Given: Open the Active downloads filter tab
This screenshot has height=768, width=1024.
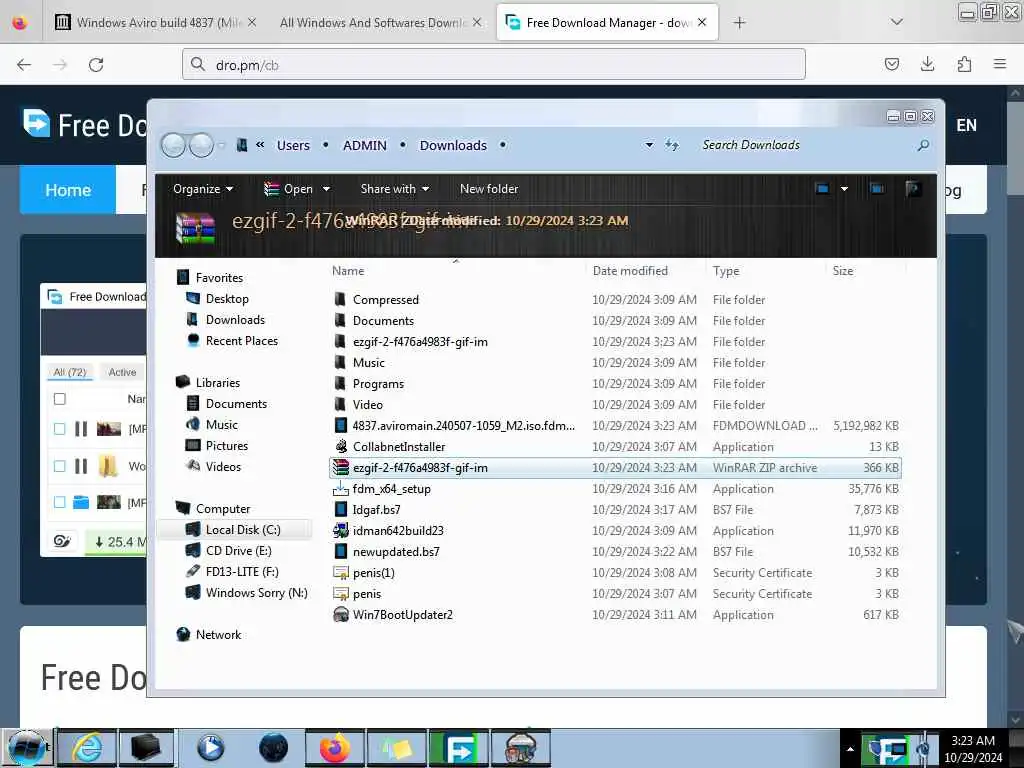Looking at the screenshot, I should point(122,372).
